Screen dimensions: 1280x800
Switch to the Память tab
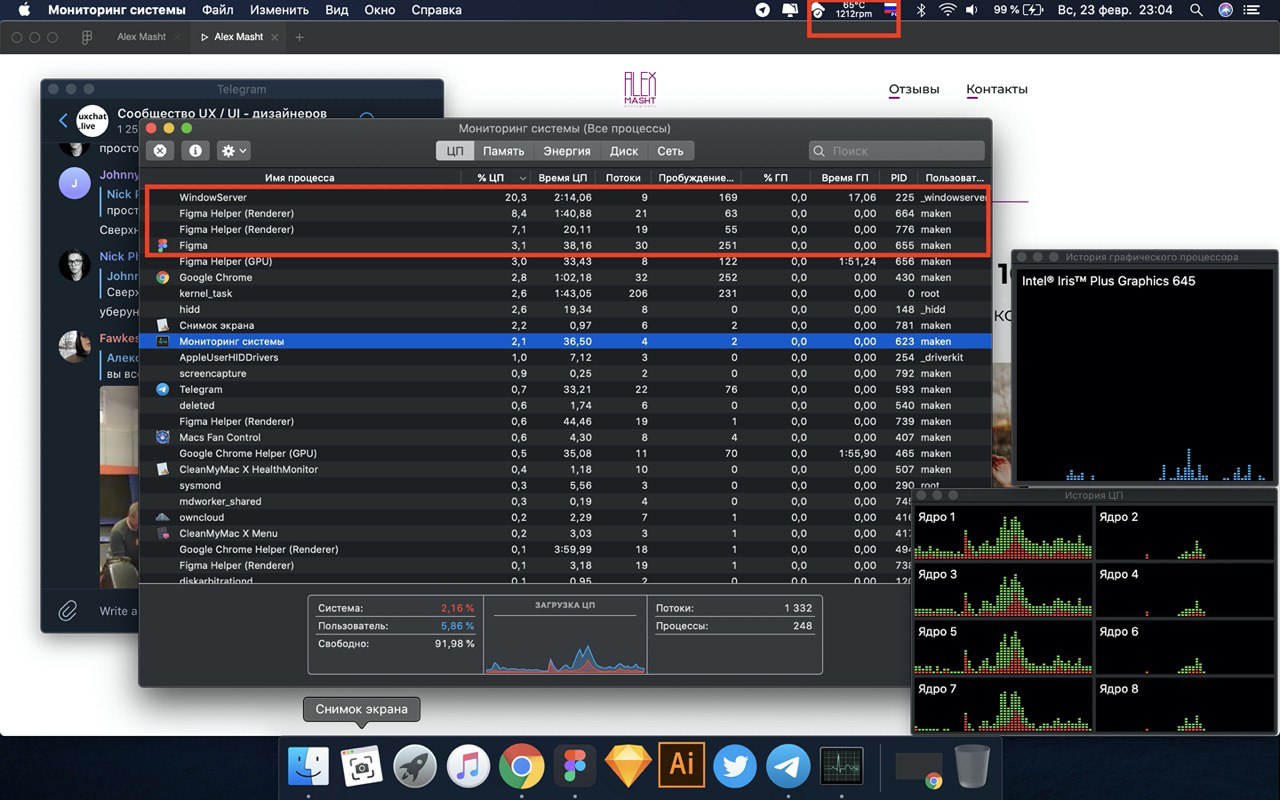504,151
